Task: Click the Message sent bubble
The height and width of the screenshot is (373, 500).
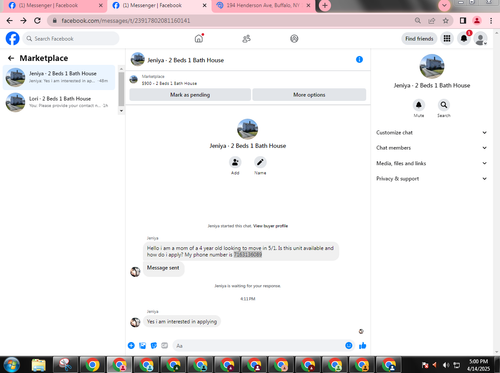Action: coord(163,268)
